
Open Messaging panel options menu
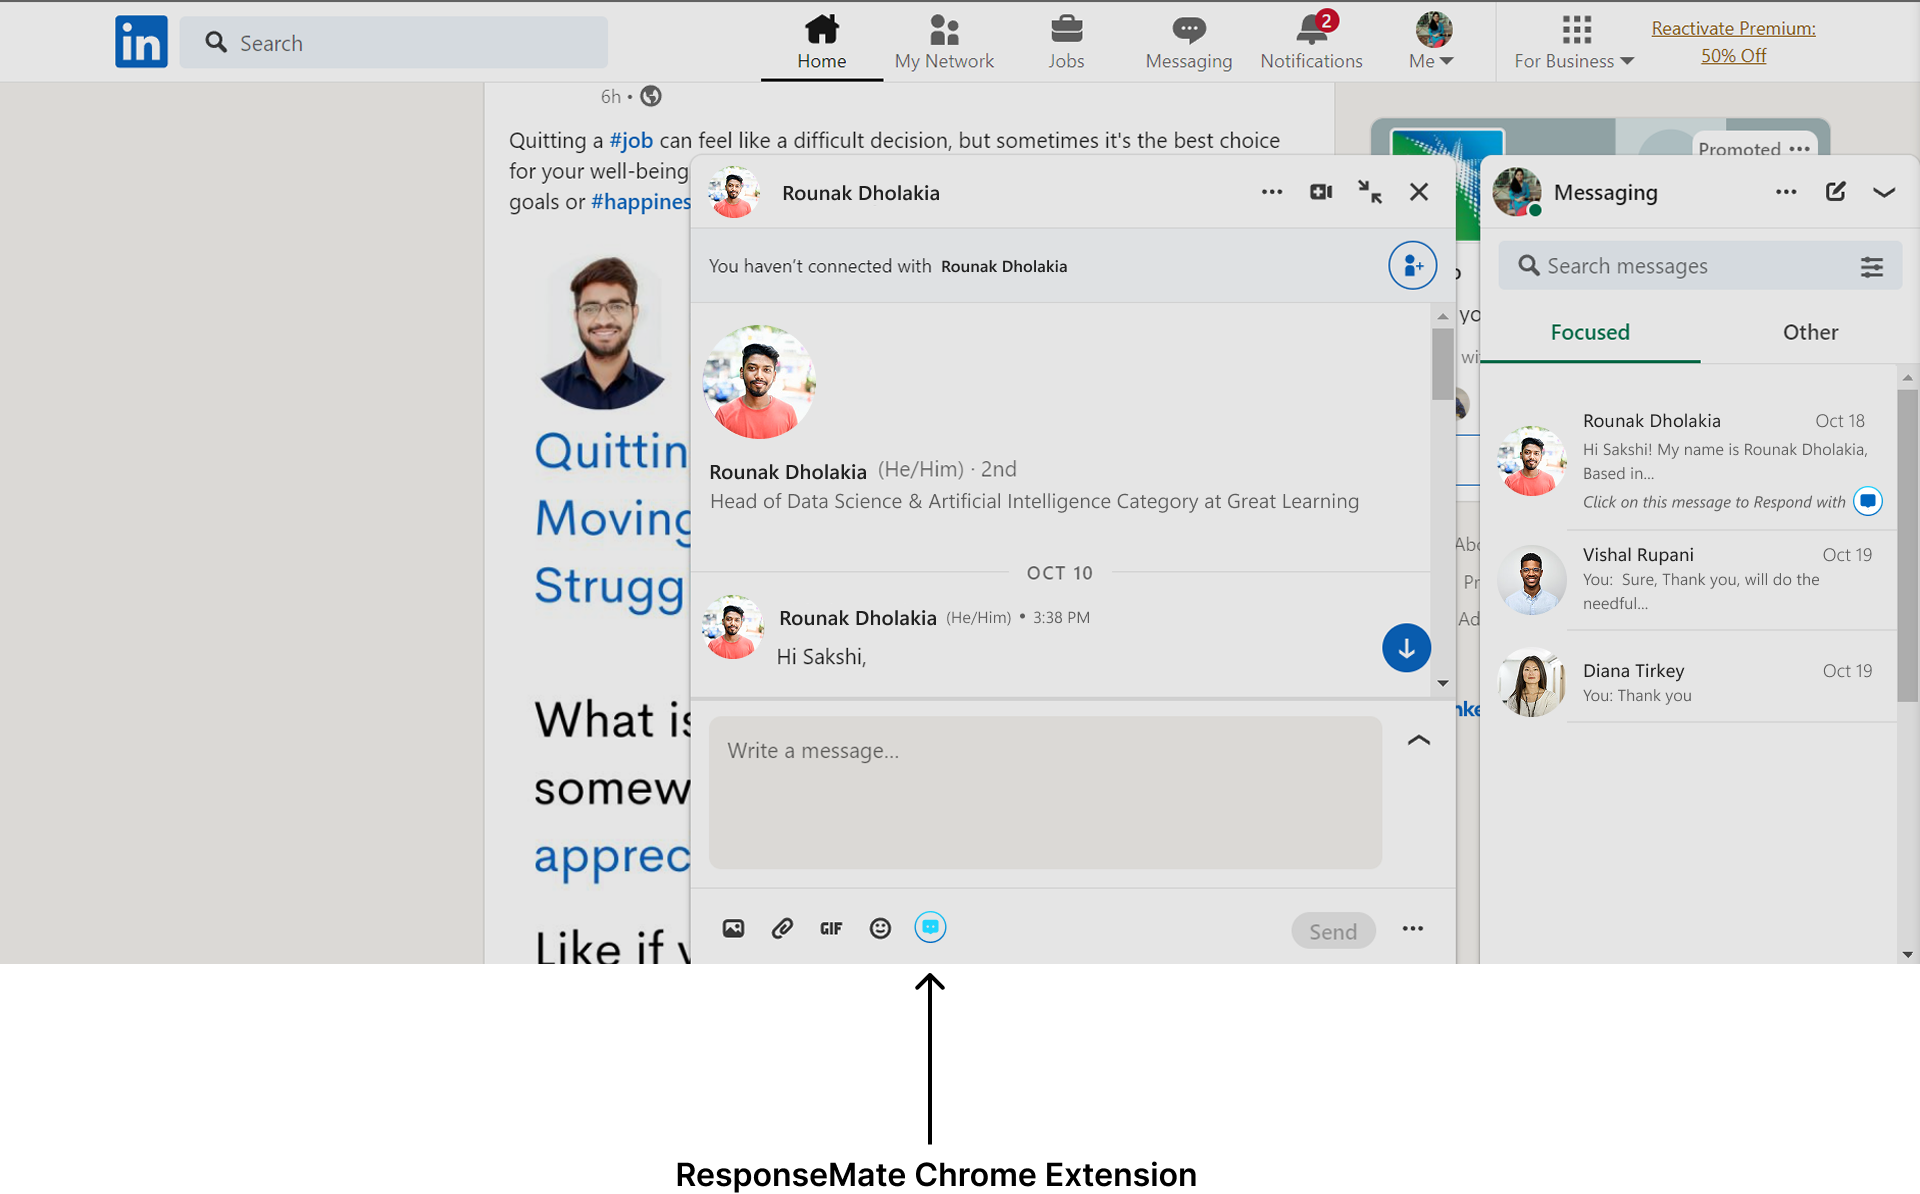click(1786, 192)
